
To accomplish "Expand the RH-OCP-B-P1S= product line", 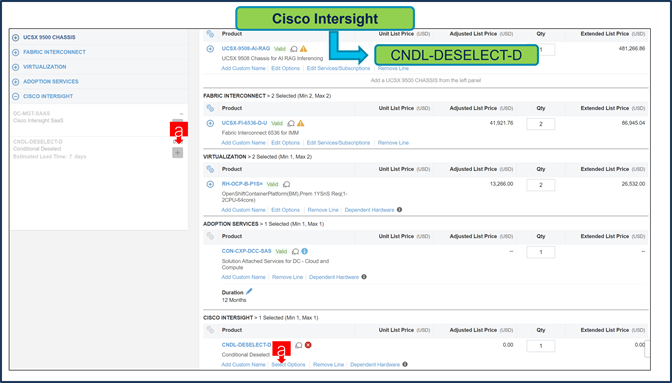I will tap(210, 184).
